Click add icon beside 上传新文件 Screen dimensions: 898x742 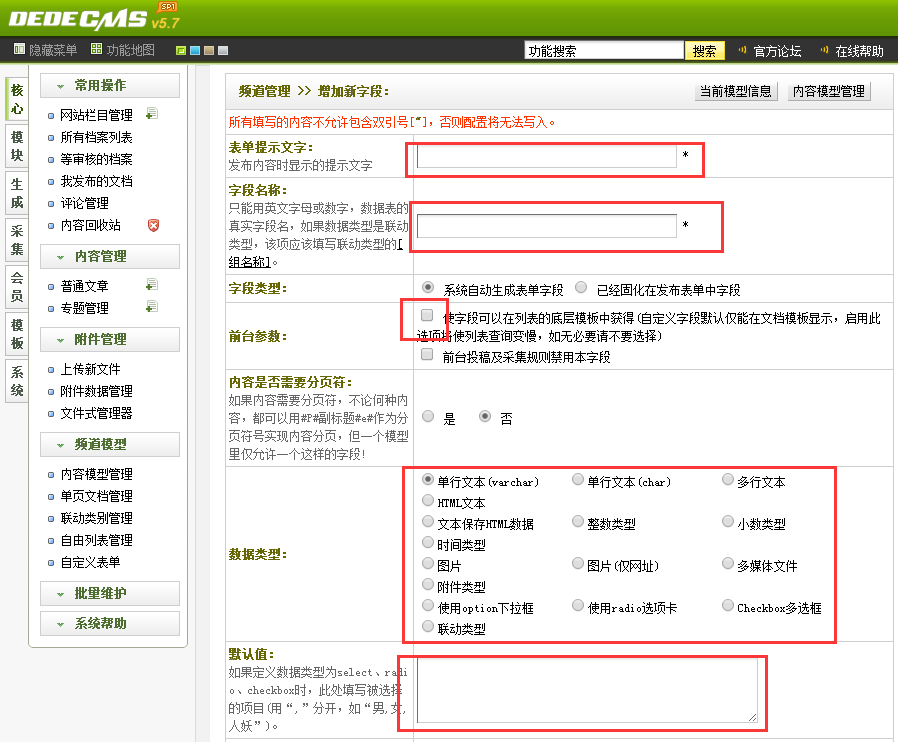point(152,369)
